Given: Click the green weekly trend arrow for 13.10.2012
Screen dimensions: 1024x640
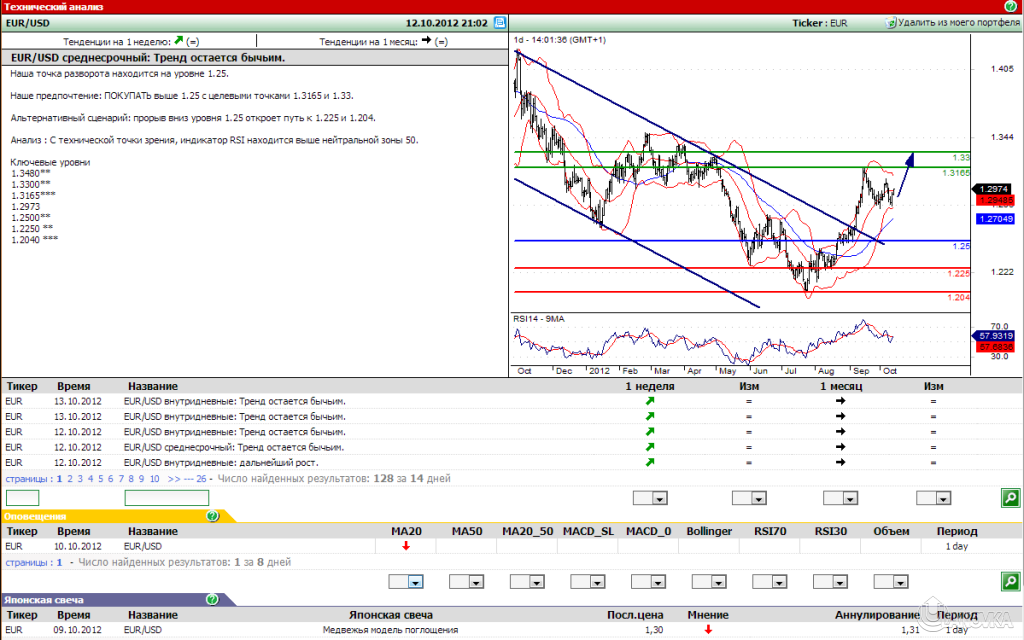Looking at the screenshot, I should coord(650,401).
